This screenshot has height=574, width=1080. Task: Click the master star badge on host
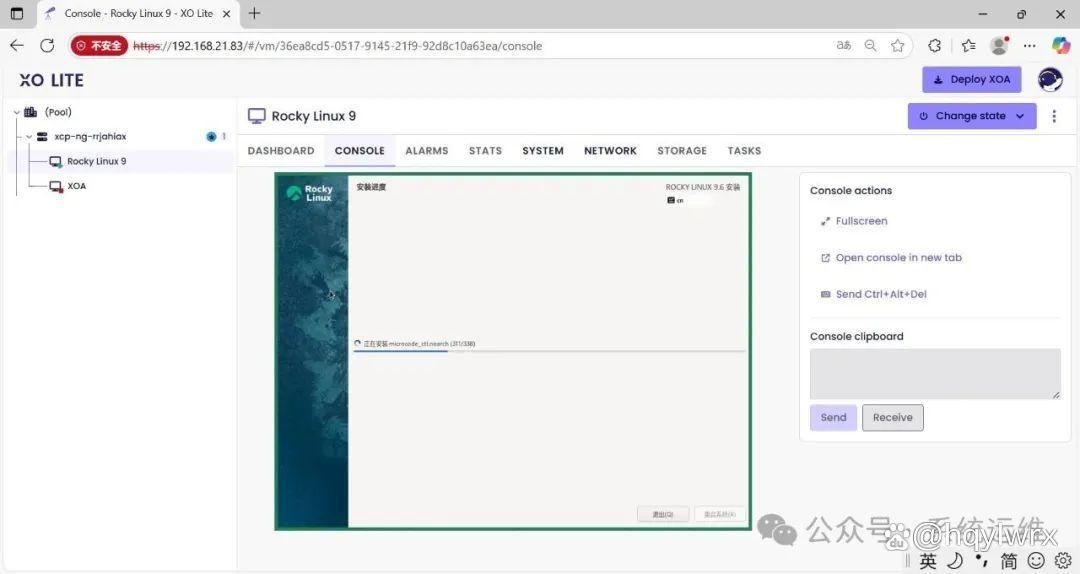211,136
